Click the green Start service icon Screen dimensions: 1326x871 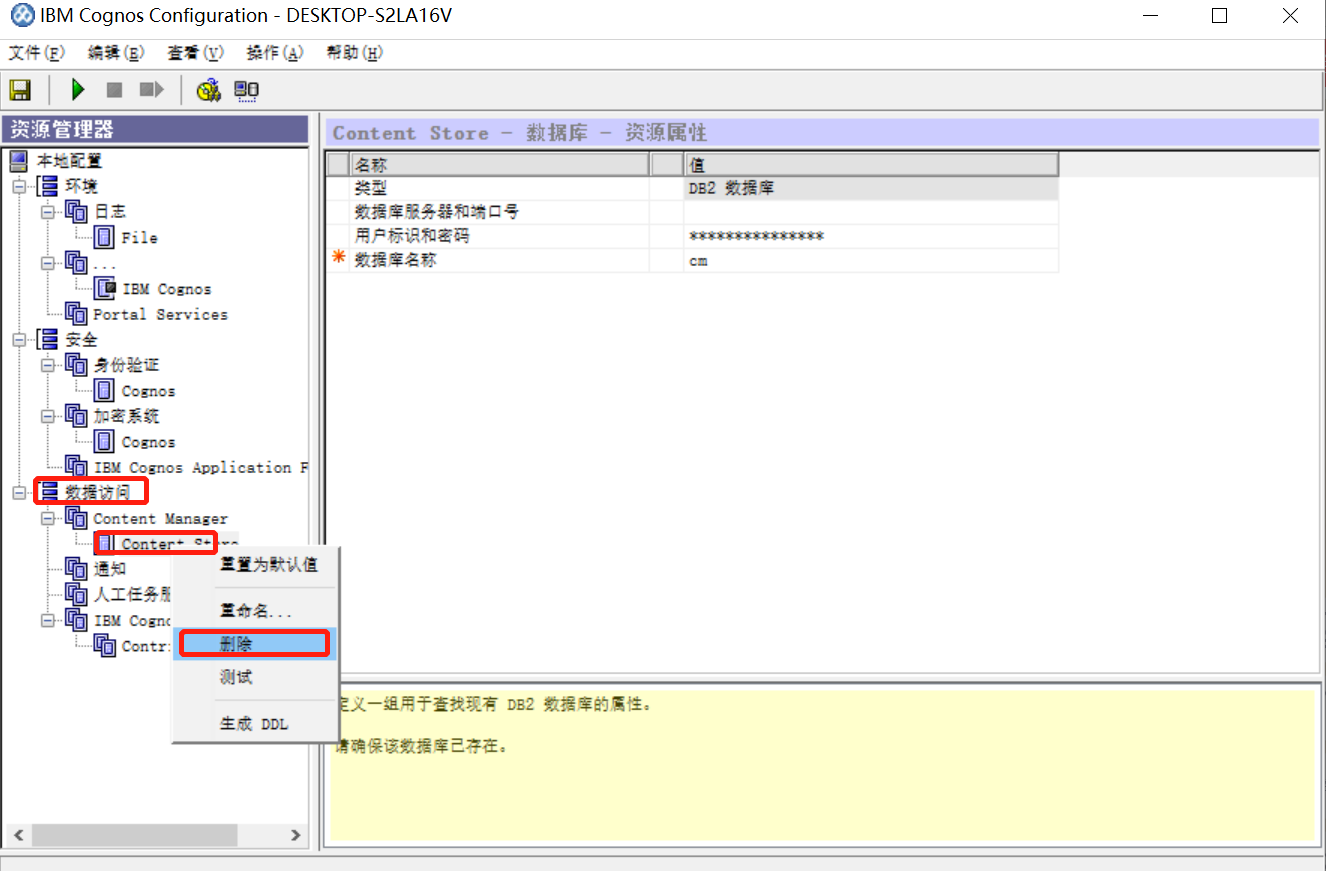pyautogui.click(x=78, y=90)
